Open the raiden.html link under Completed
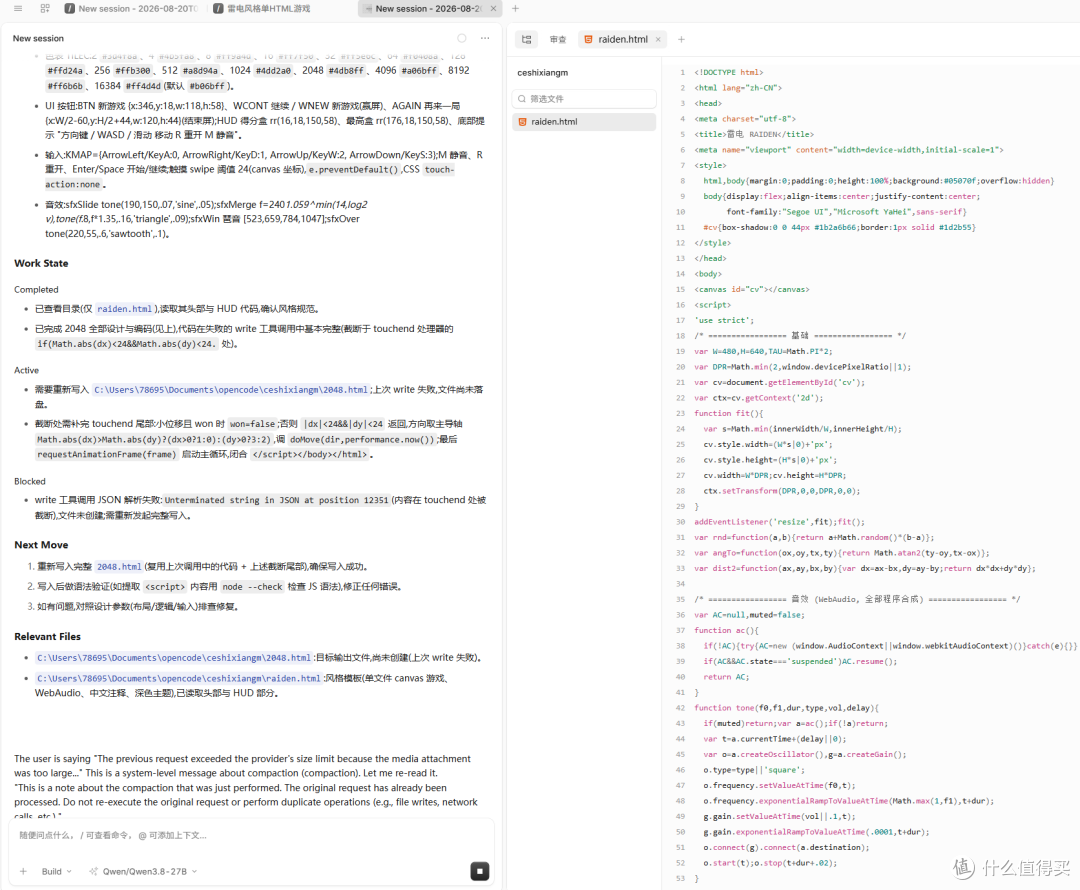Screen dimensions: 1080x890 pos(124,309)
